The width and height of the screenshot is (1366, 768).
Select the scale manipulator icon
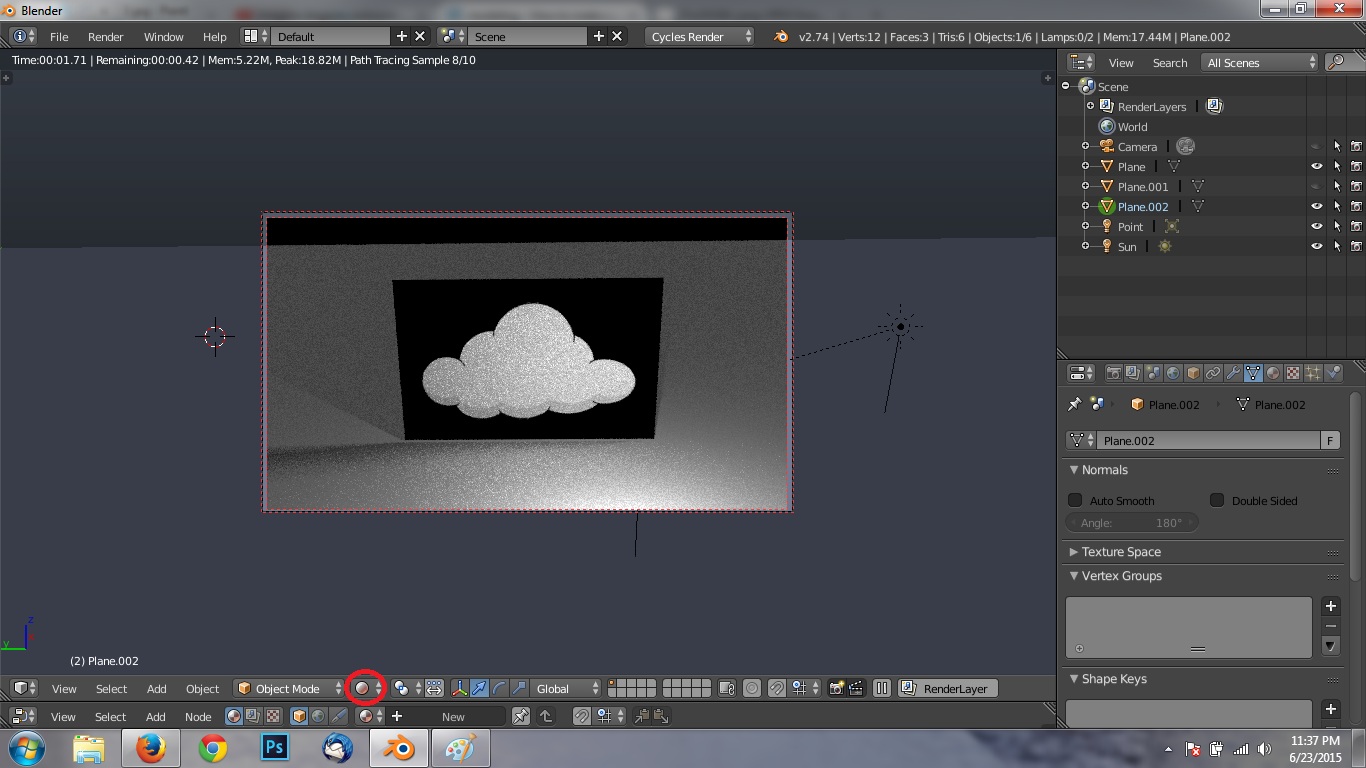tap(519, 688)
